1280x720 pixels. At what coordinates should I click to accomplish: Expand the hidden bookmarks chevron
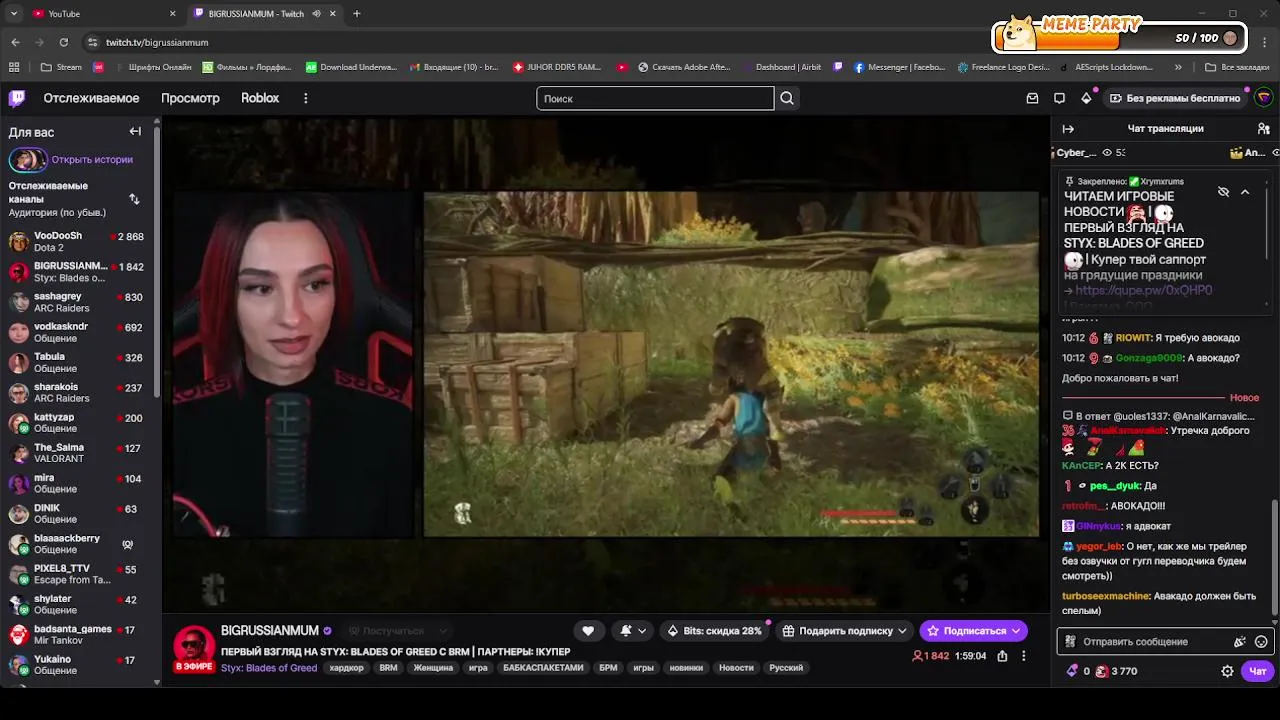(1178, 67)
